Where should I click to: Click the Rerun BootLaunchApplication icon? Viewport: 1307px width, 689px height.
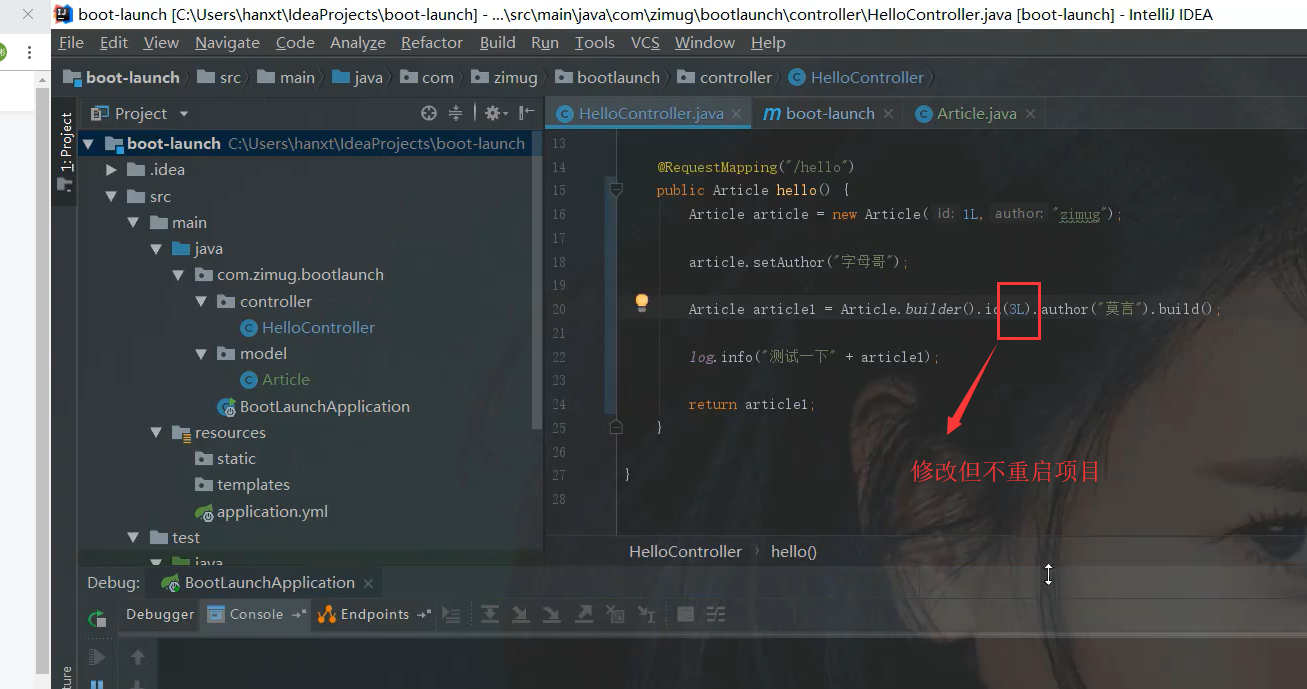(97, 619)
